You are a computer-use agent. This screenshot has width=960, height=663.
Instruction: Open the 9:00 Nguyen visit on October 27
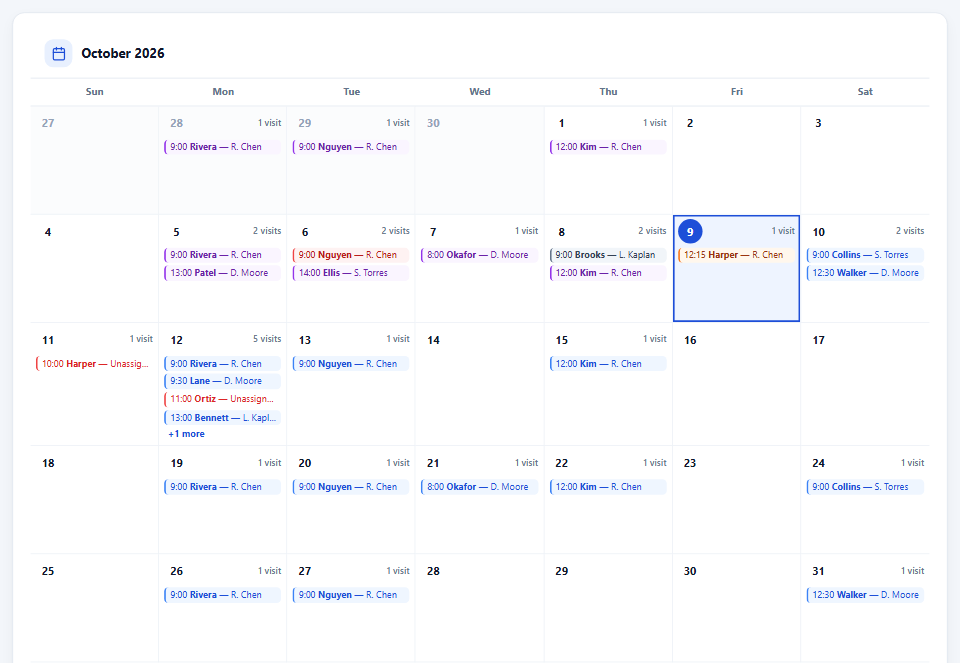(351, 594)
